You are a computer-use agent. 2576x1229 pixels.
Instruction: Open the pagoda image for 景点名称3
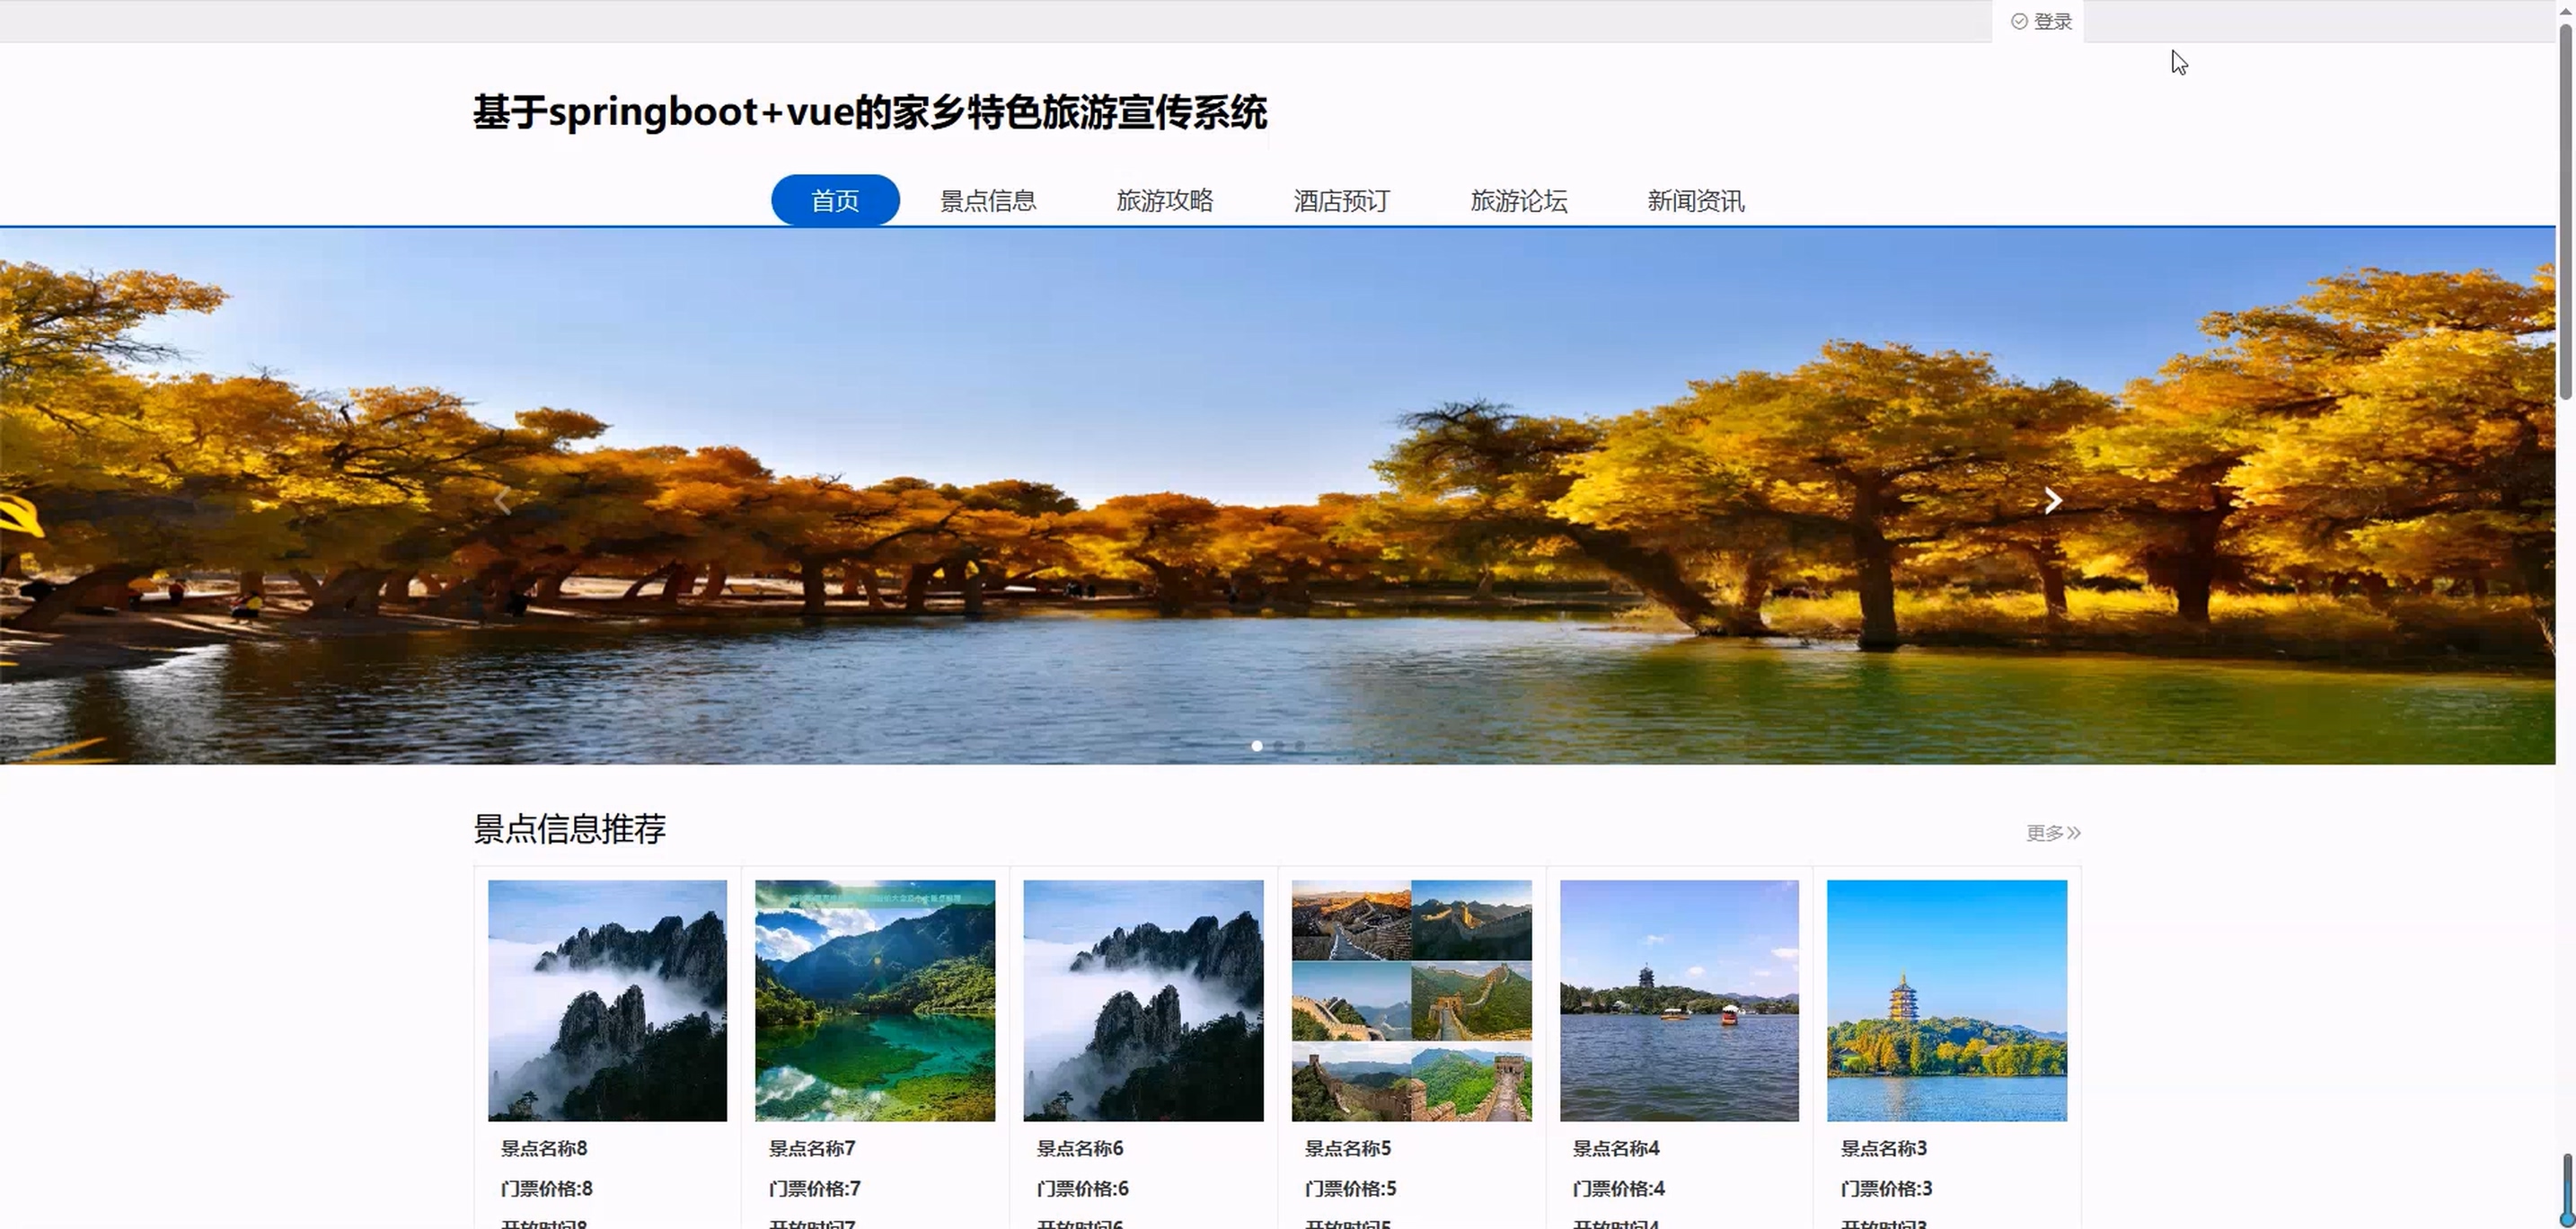point(1946,1000)
